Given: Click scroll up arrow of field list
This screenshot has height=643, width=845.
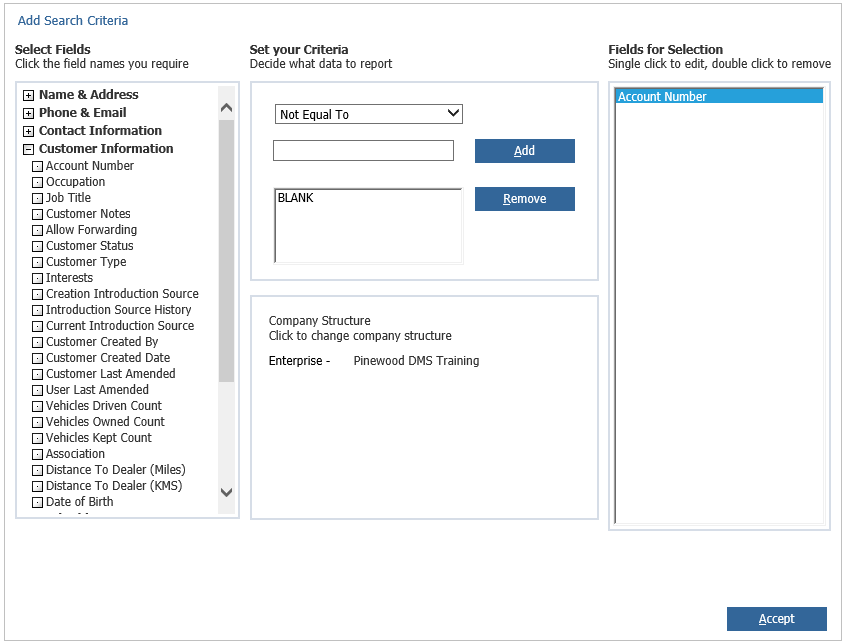Looking at the screenshot, I should pyautogui.click(x=227, y=108).
